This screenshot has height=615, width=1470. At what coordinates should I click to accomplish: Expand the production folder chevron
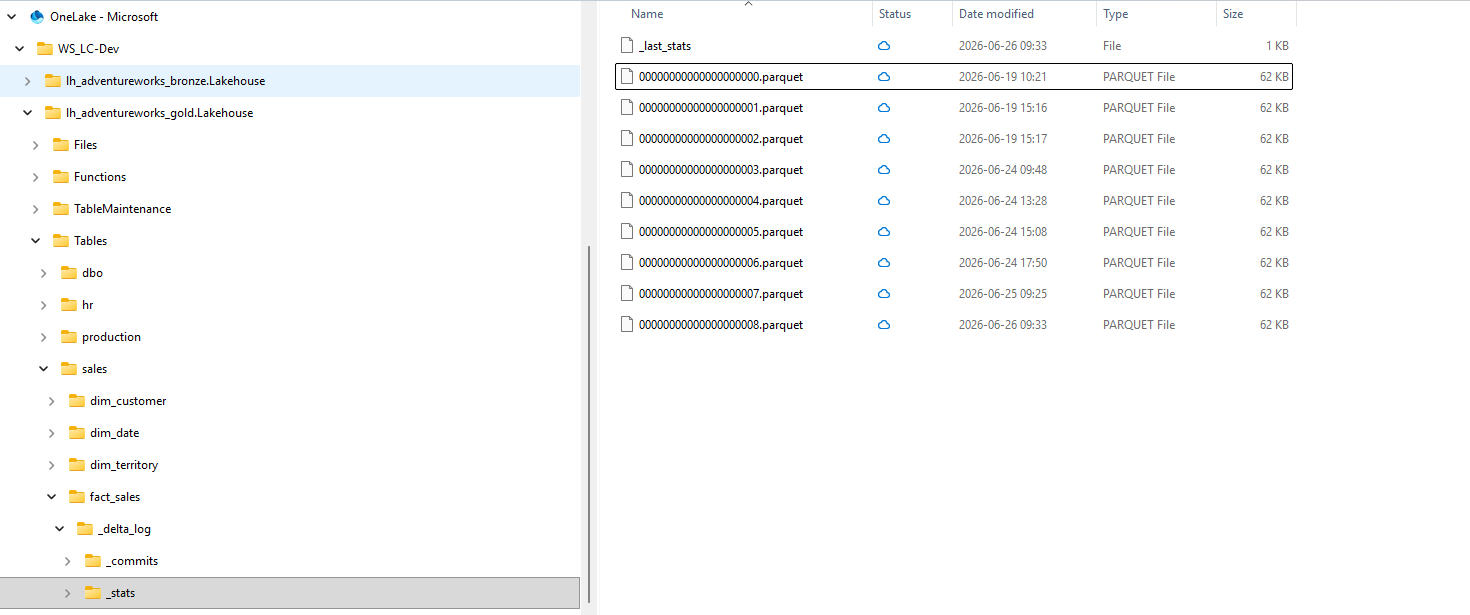pos(44,337)
